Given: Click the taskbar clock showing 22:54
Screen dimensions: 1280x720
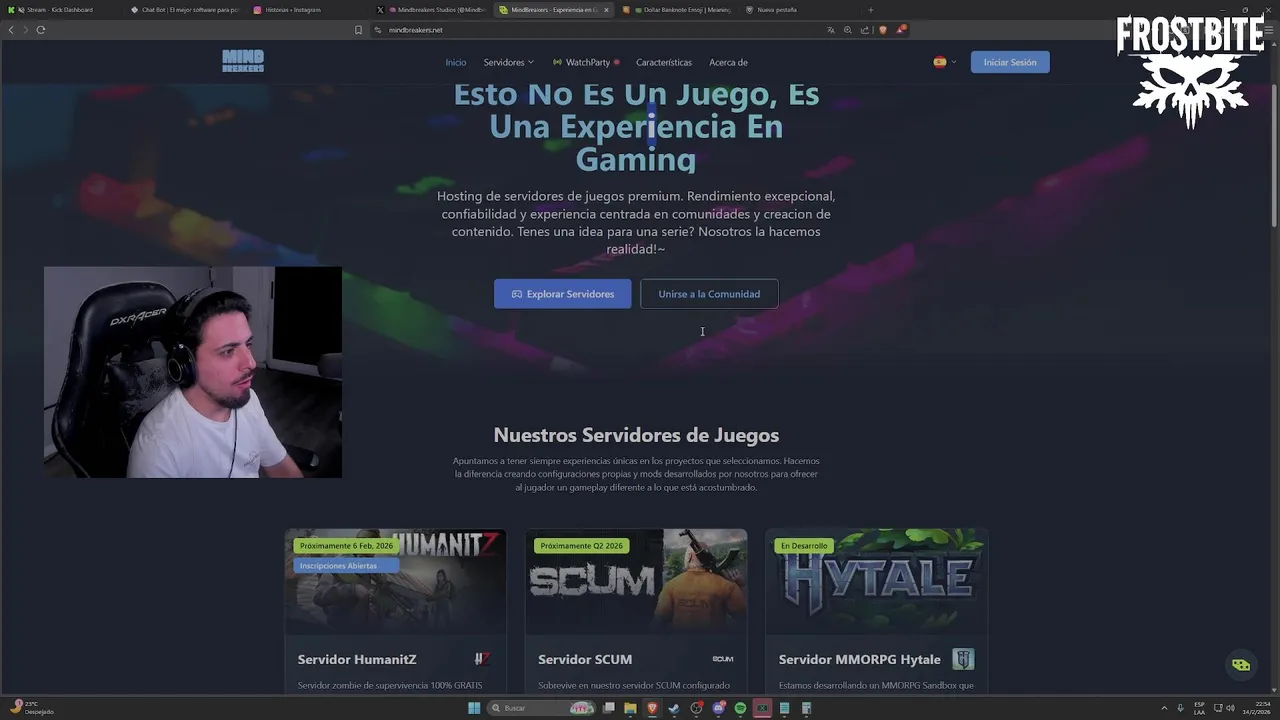Looking at the screenshot, I should pyautogui.click(x=1256, y=708).
